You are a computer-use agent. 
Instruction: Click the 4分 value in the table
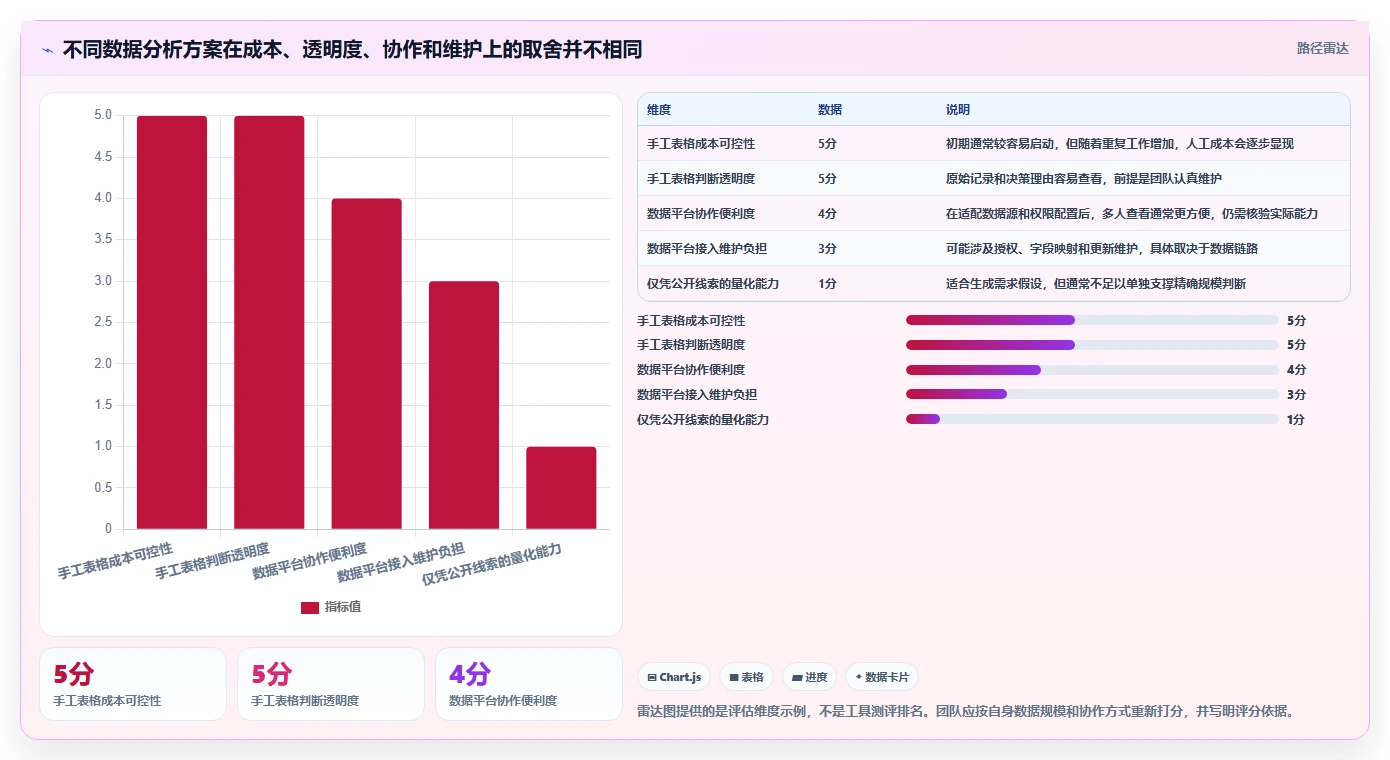(x=827, y=214)
